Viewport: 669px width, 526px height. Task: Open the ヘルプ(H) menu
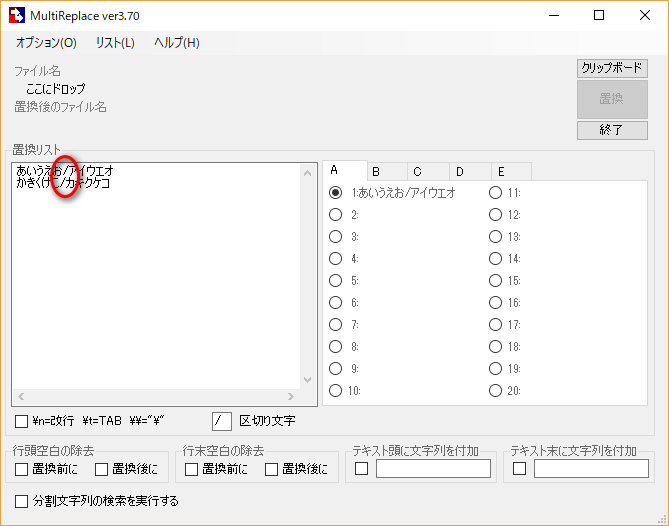(x=177, y=43)
